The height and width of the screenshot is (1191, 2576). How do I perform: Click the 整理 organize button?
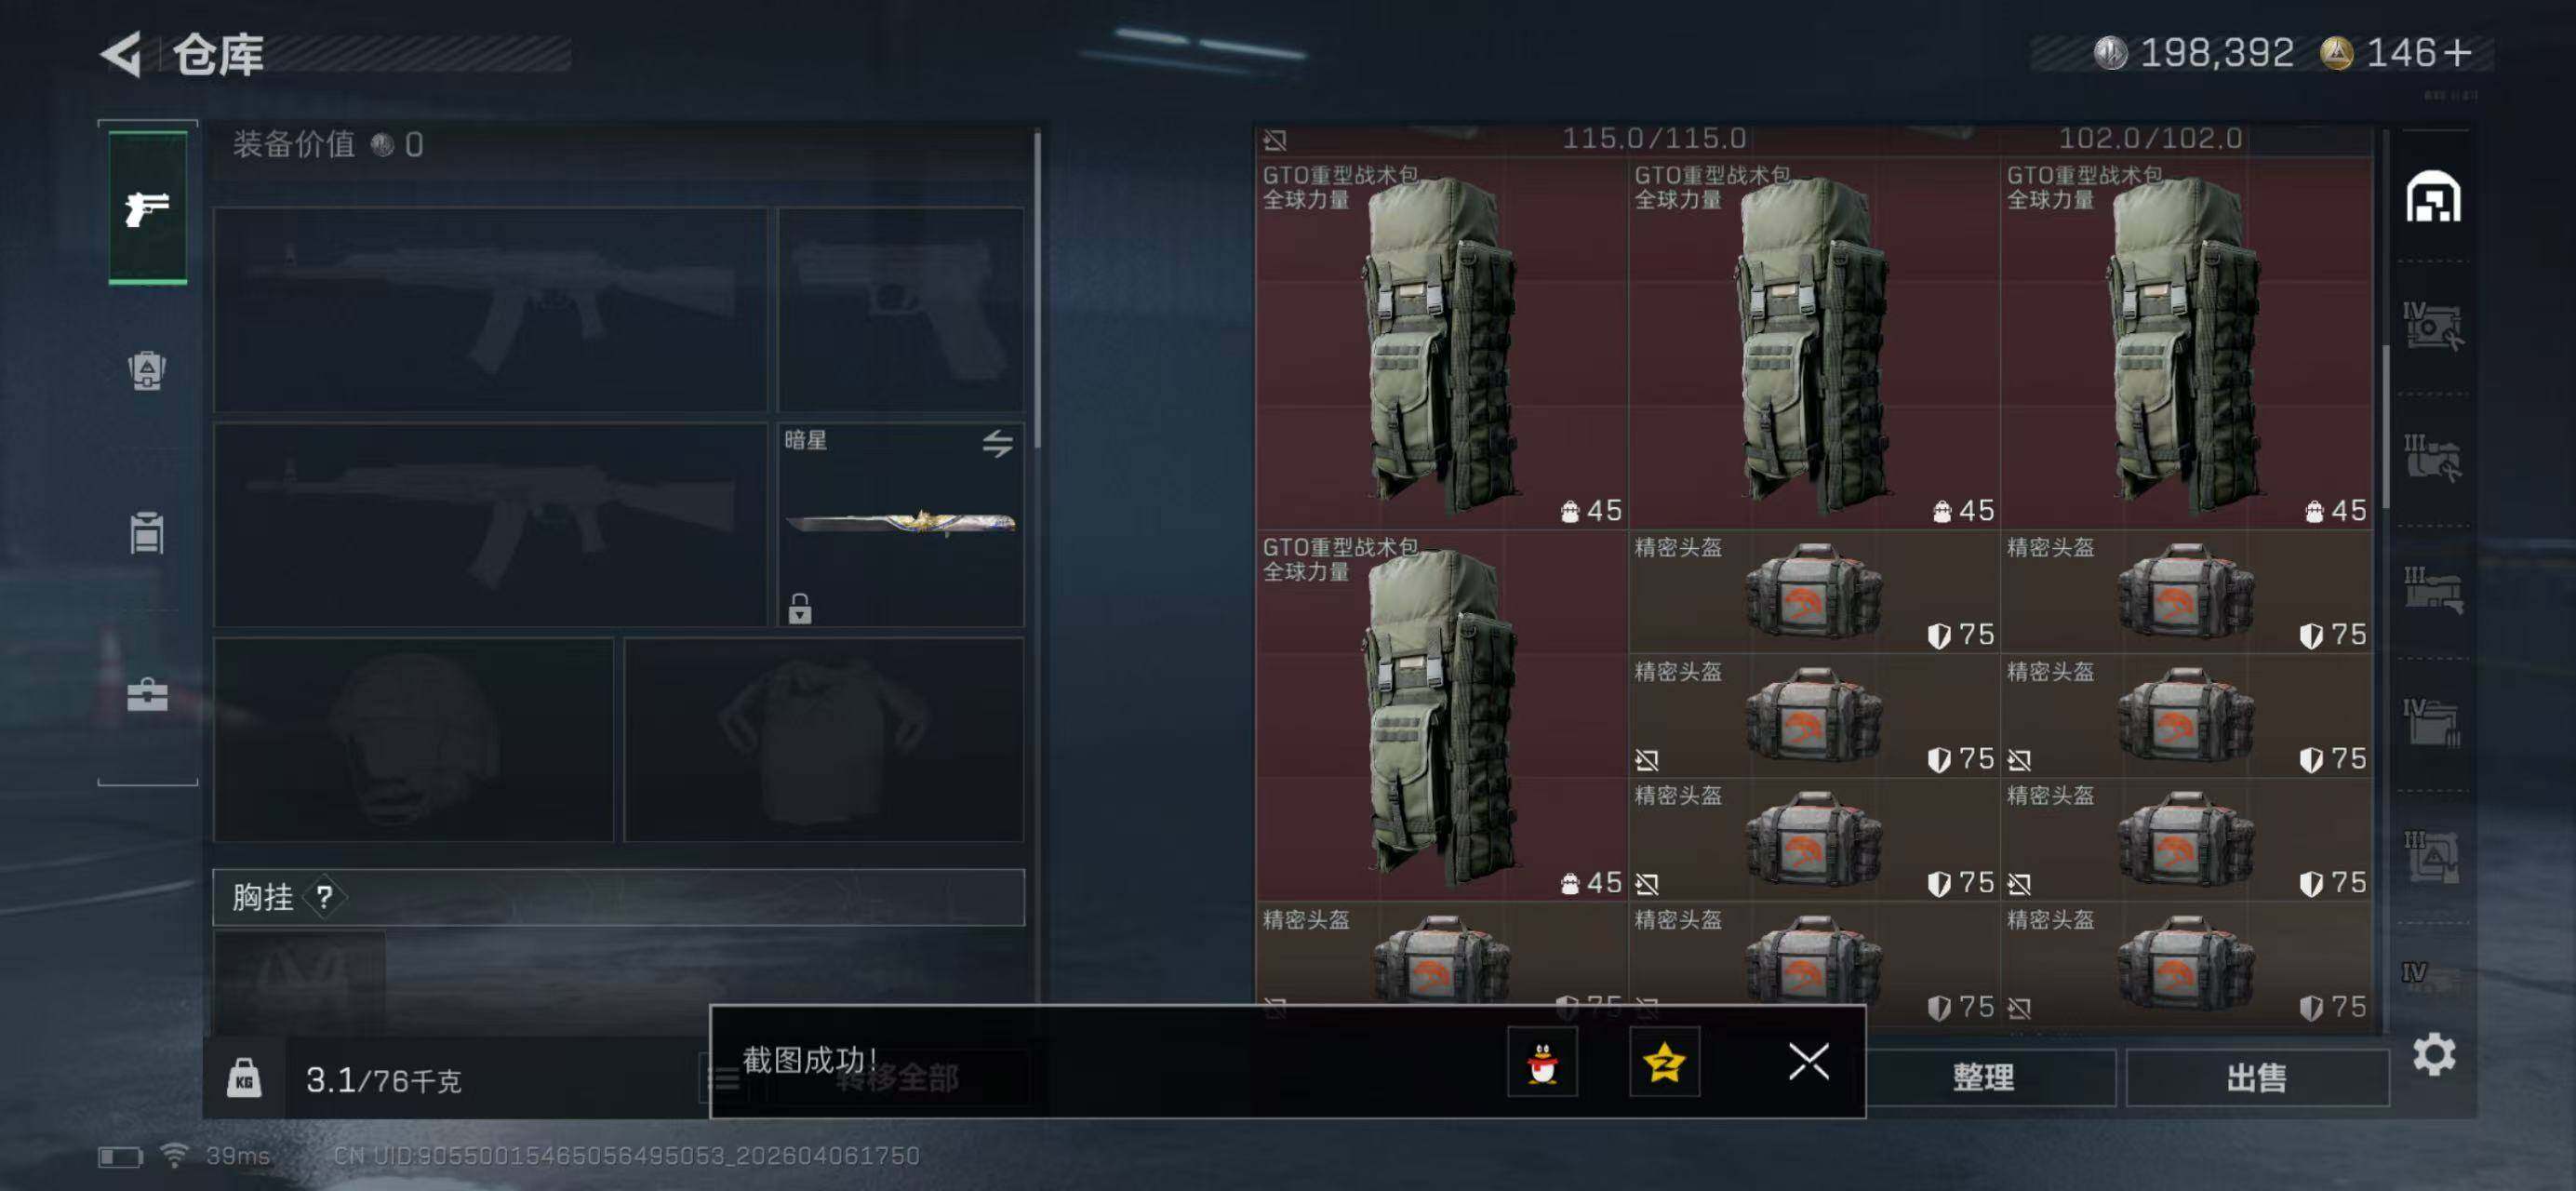1984,1077
